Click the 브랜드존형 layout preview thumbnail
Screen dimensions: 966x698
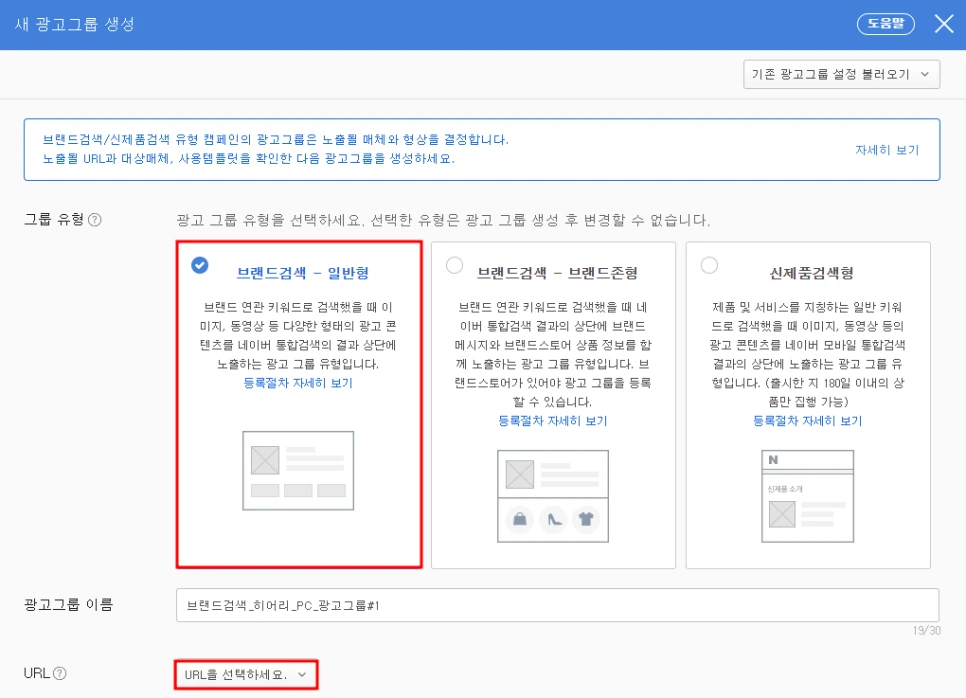tap(553, 497)
